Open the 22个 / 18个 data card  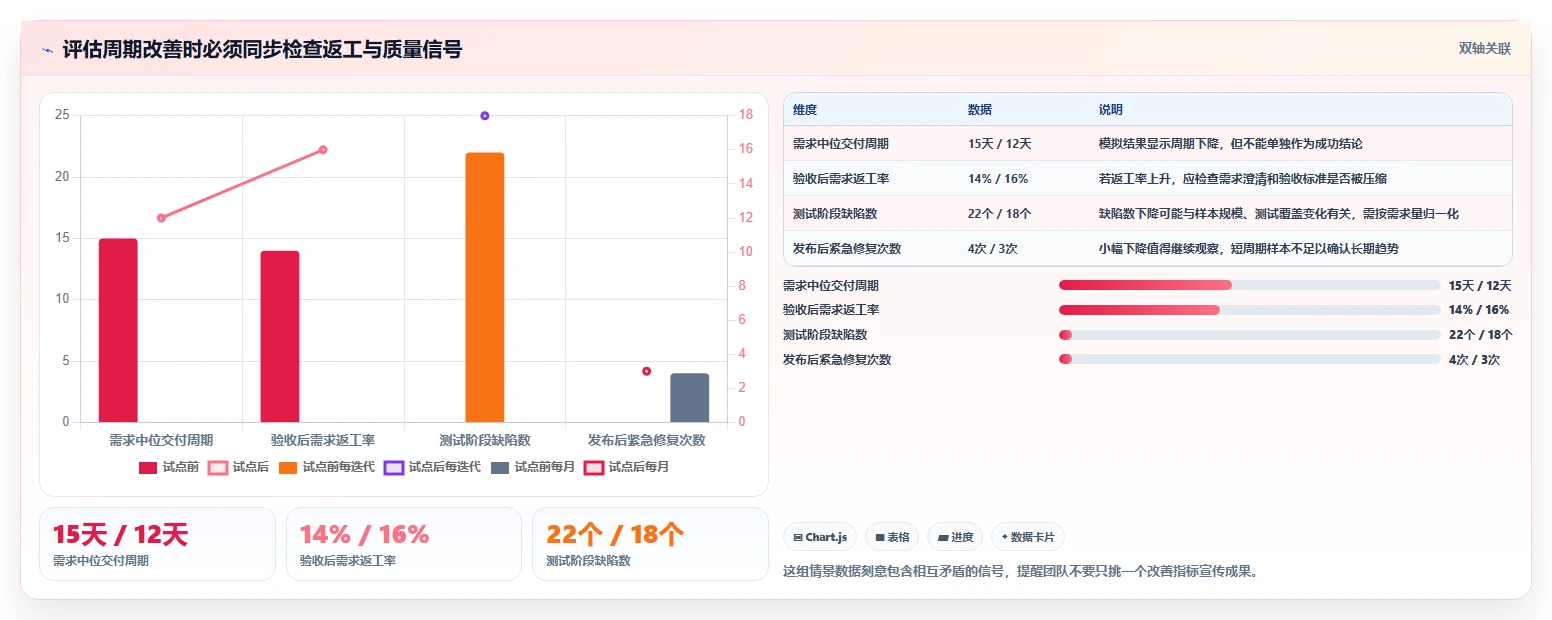(x=650, y=544)
